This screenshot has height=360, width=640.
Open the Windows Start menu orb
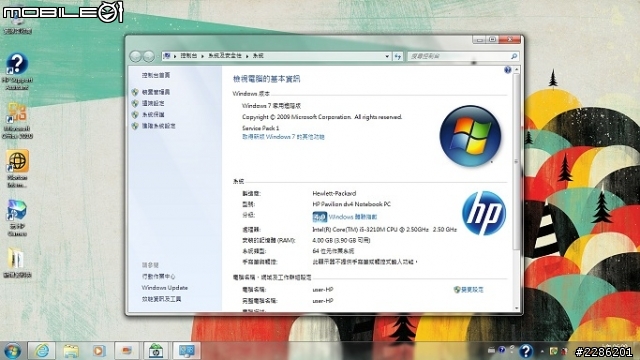coord(12,350)
